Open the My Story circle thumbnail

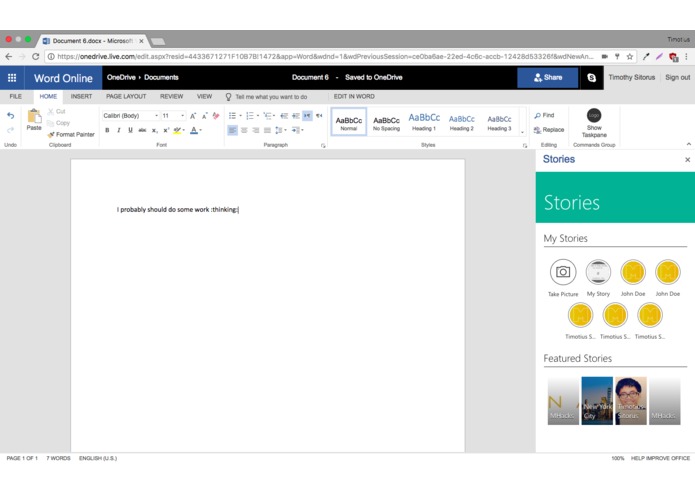(598, 272)
